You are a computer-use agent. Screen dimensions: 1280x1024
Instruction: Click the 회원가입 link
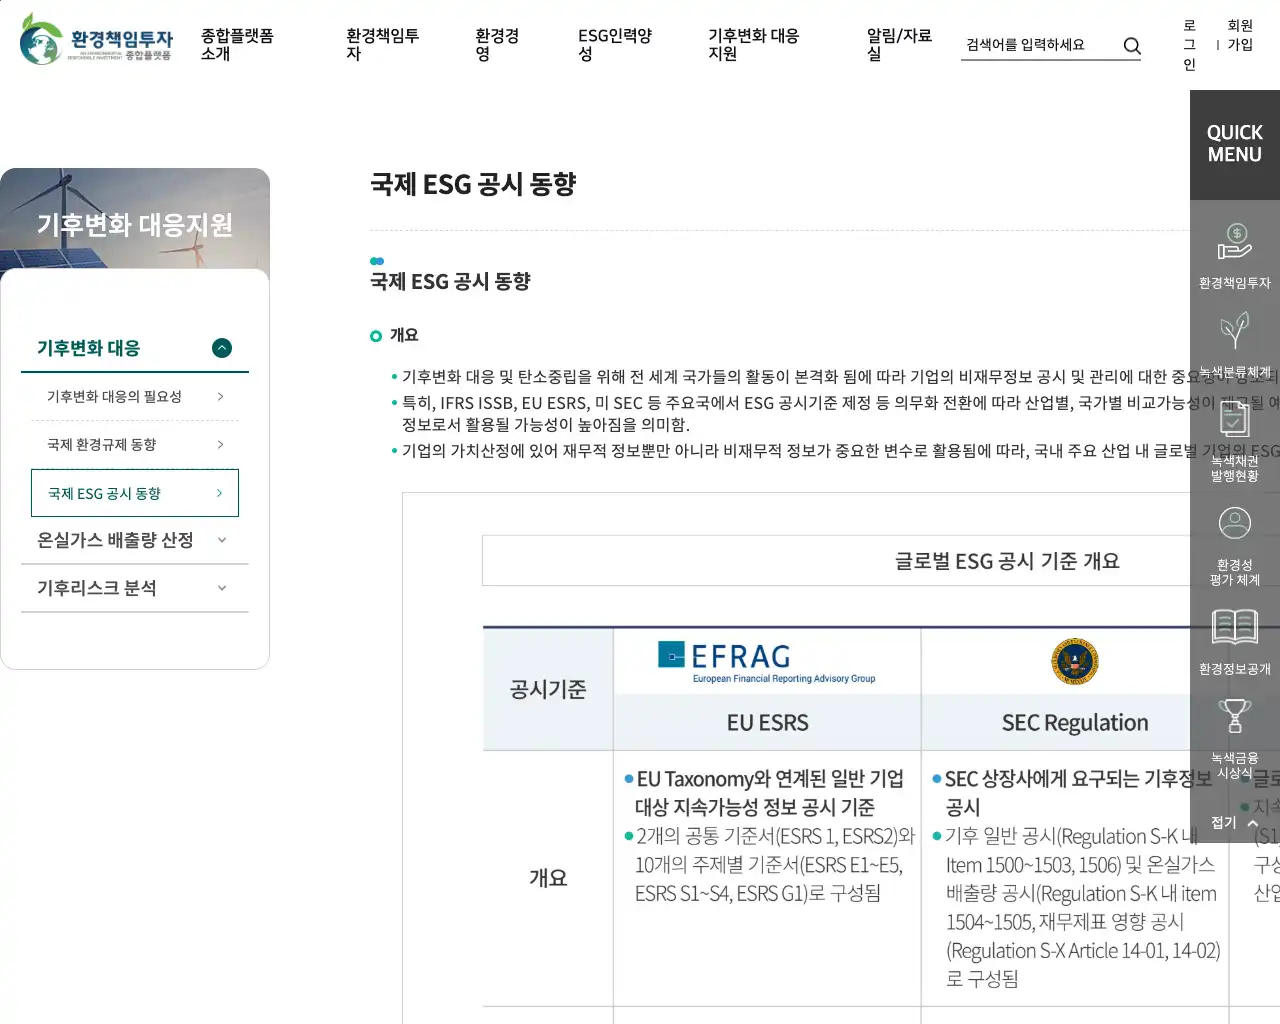(x=1240, y=35)
